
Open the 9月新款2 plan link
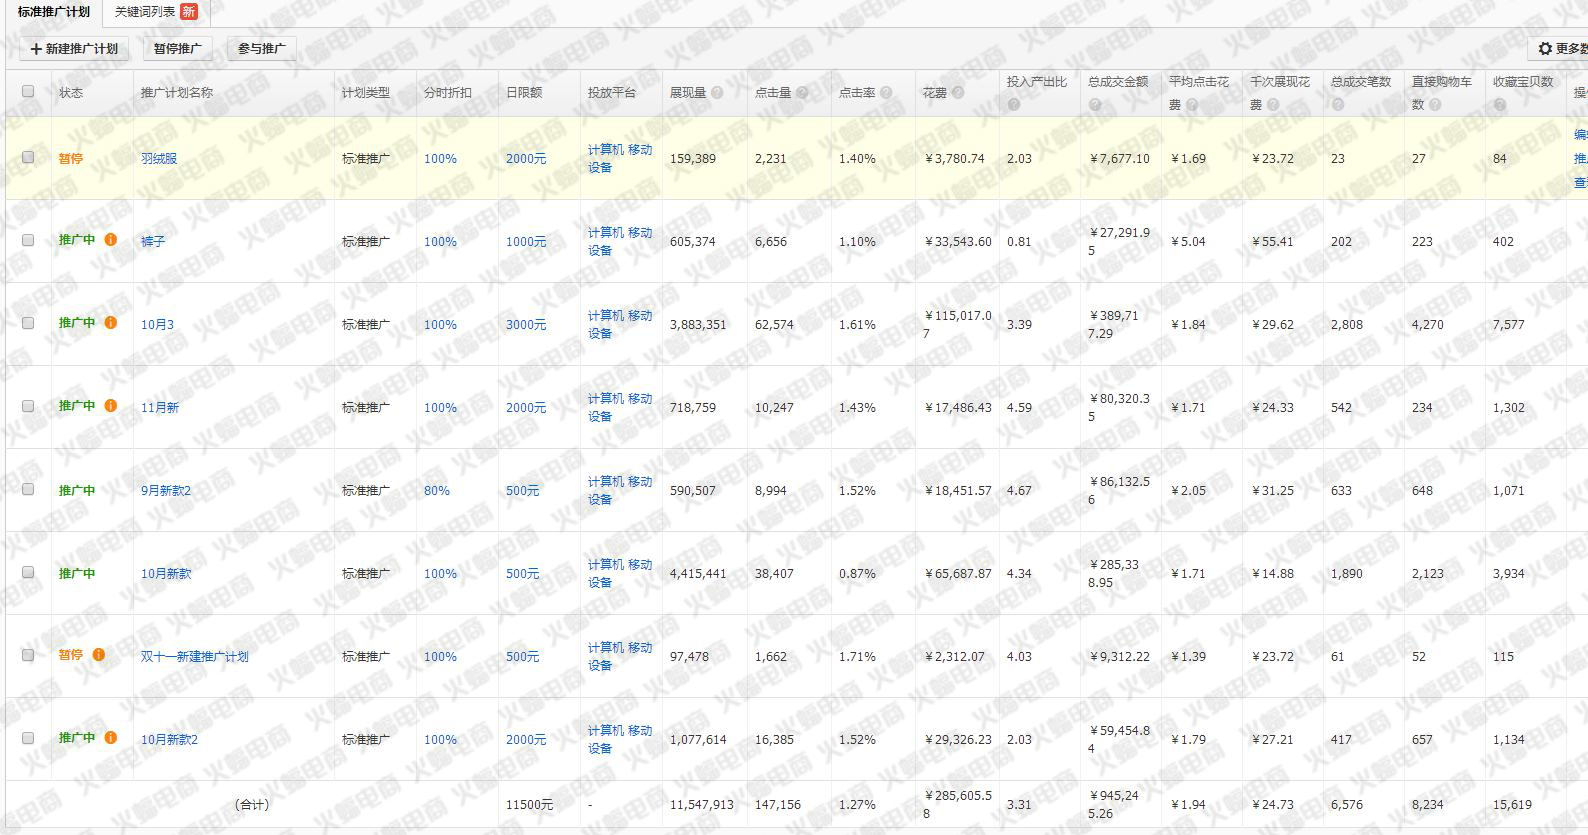tap(166, 491)
